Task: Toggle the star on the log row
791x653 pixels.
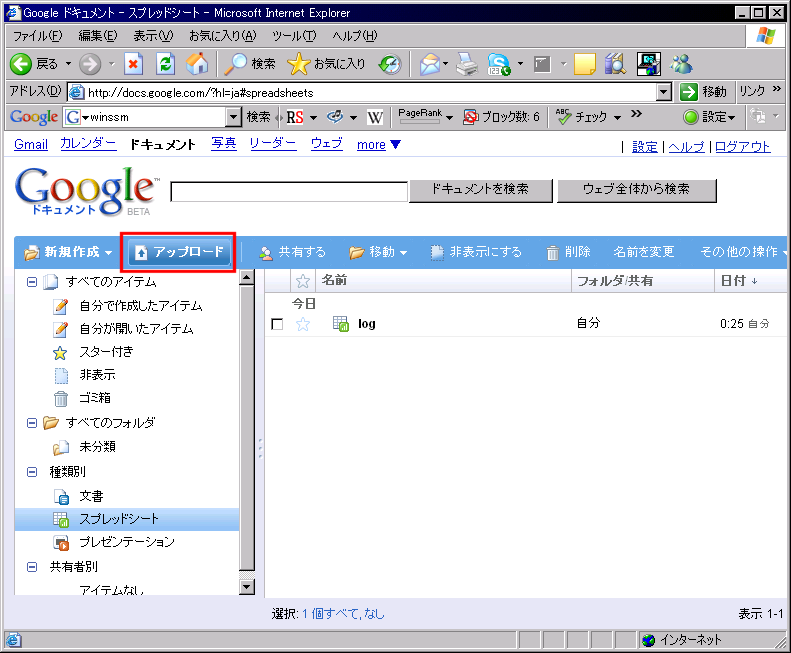Action: tap(303, 324)
